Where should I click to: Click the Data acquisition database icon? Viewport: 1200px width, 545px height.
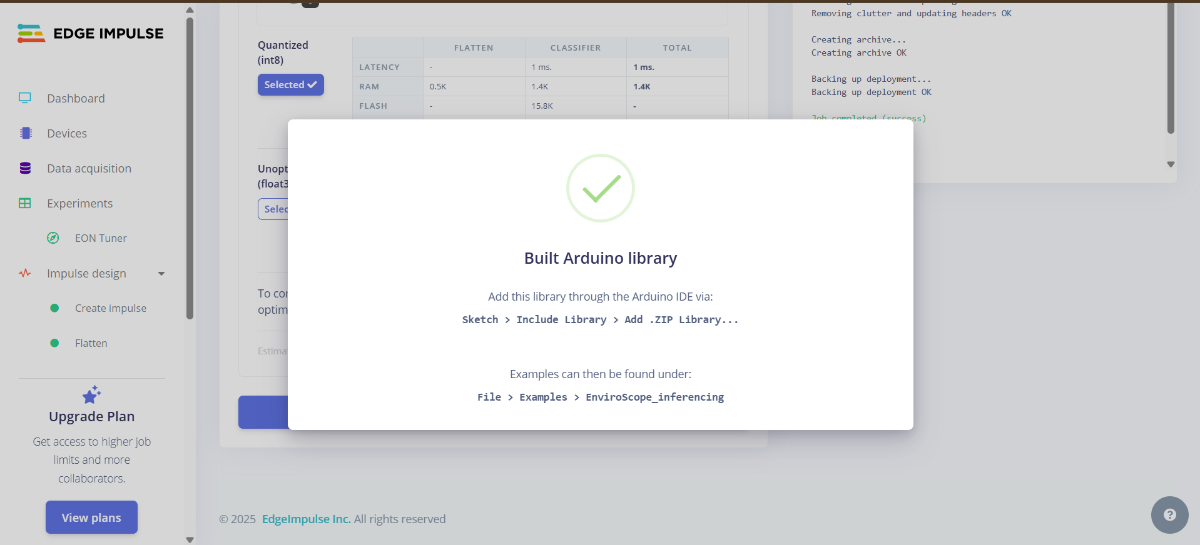tap(25, 168)
